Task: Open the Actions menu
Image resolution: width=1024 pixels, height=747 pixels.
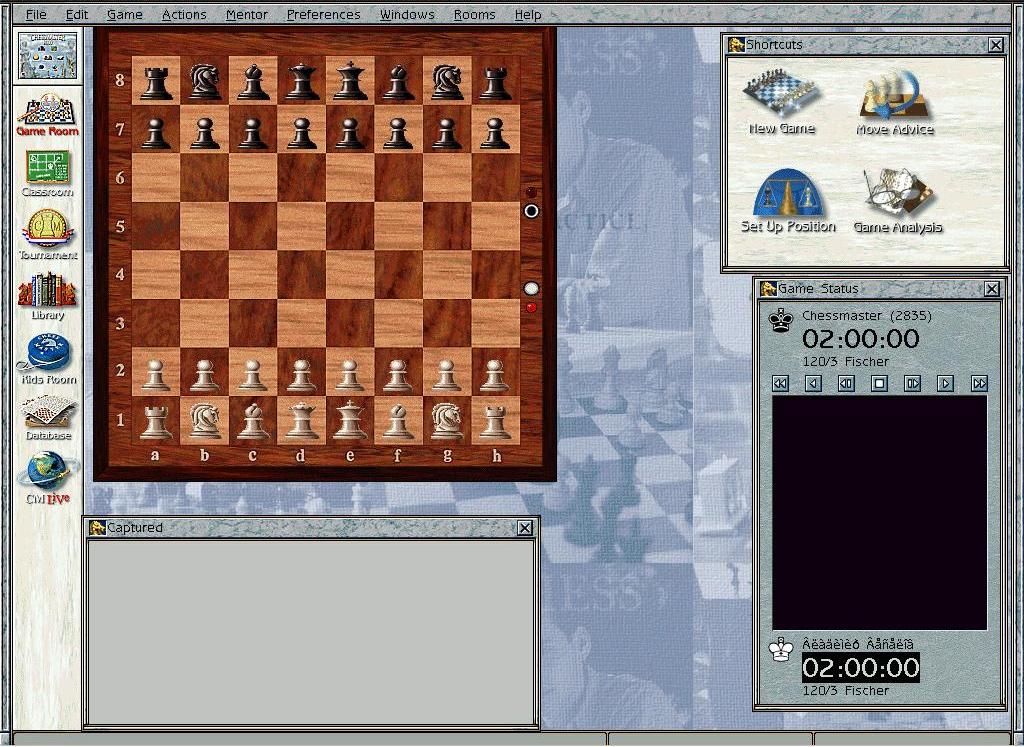Action: point(184,15)
